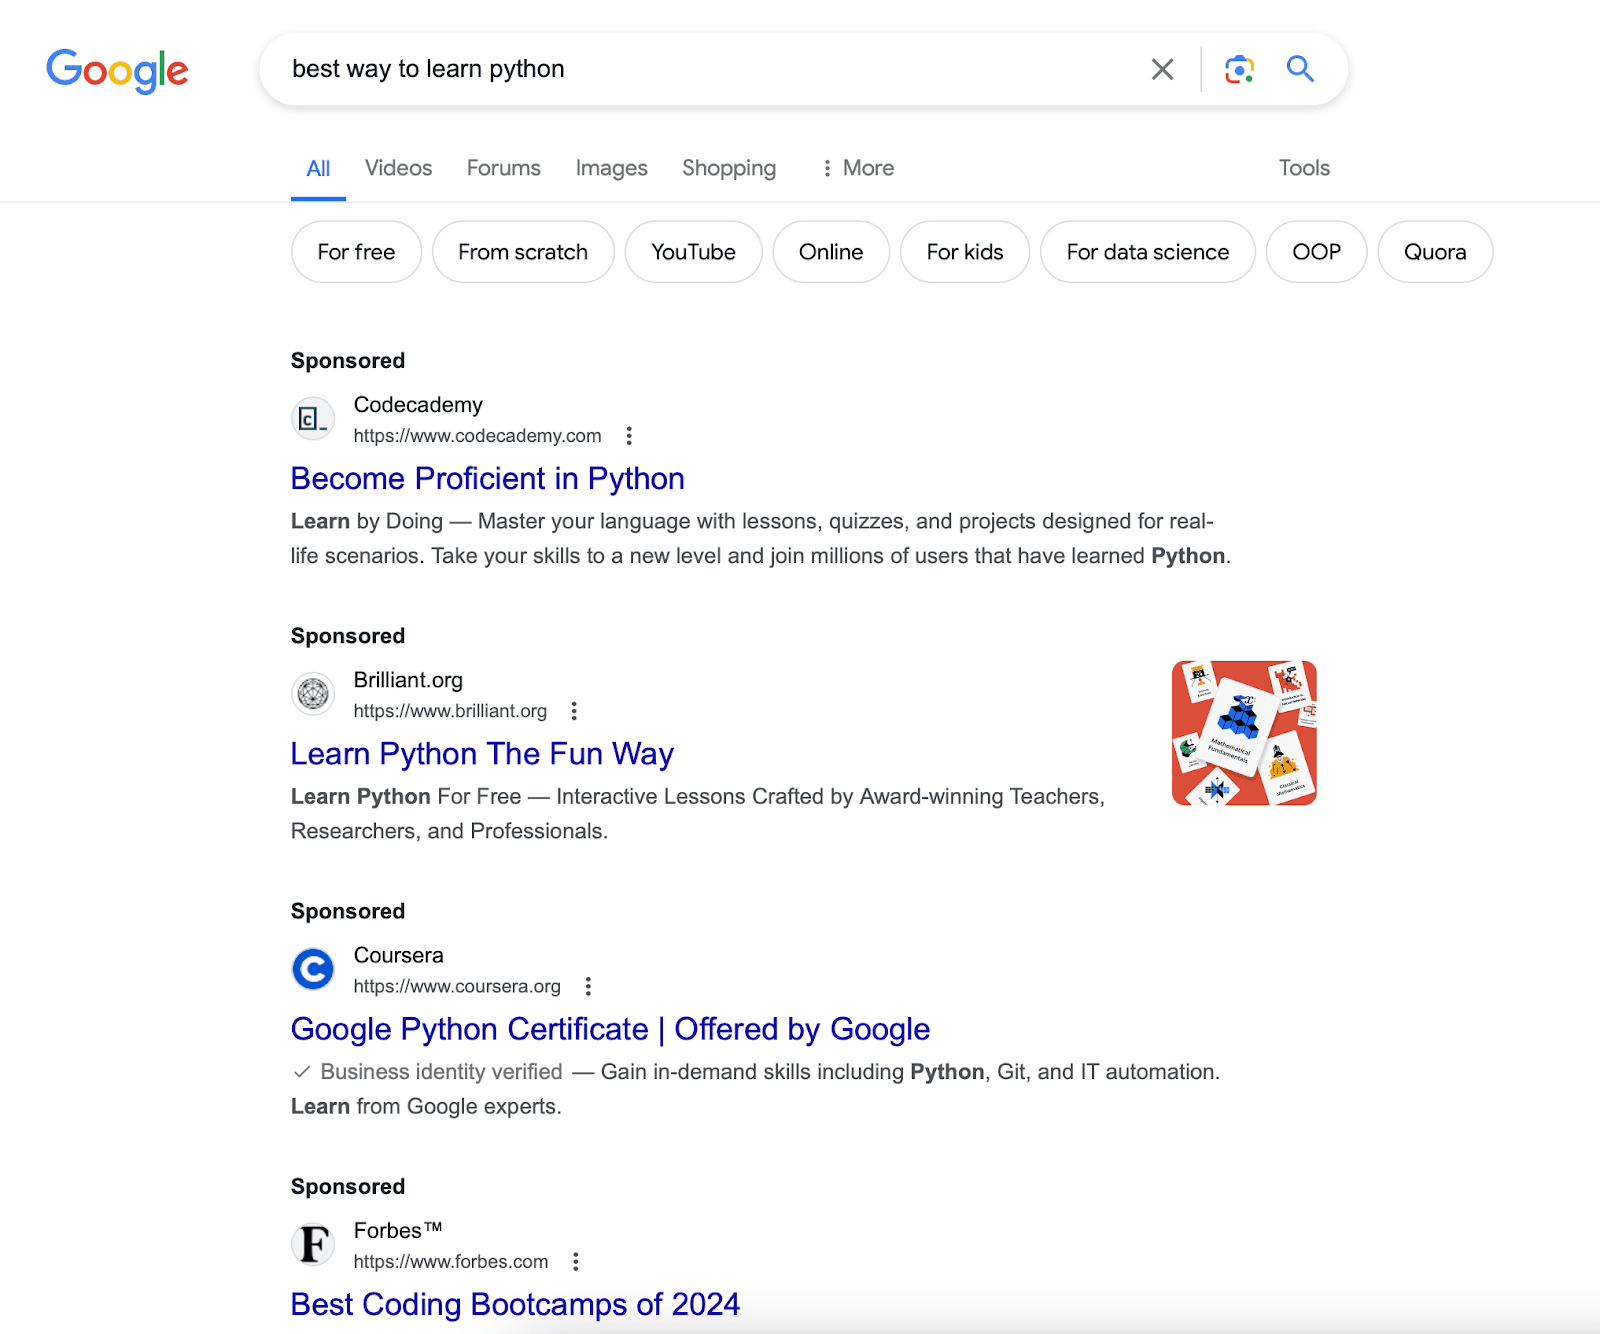Click the coursera.org URL text
Screen dimensions: 1600x1334
[457, 986]
